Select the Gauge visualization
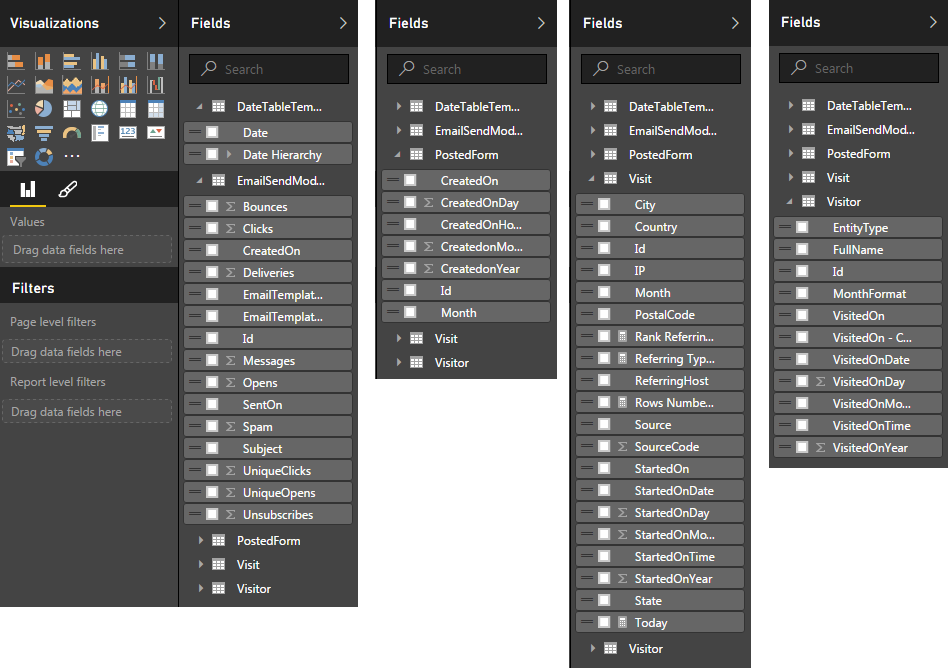This screenshot has width=948, height=668. click(x=72, y=132)
